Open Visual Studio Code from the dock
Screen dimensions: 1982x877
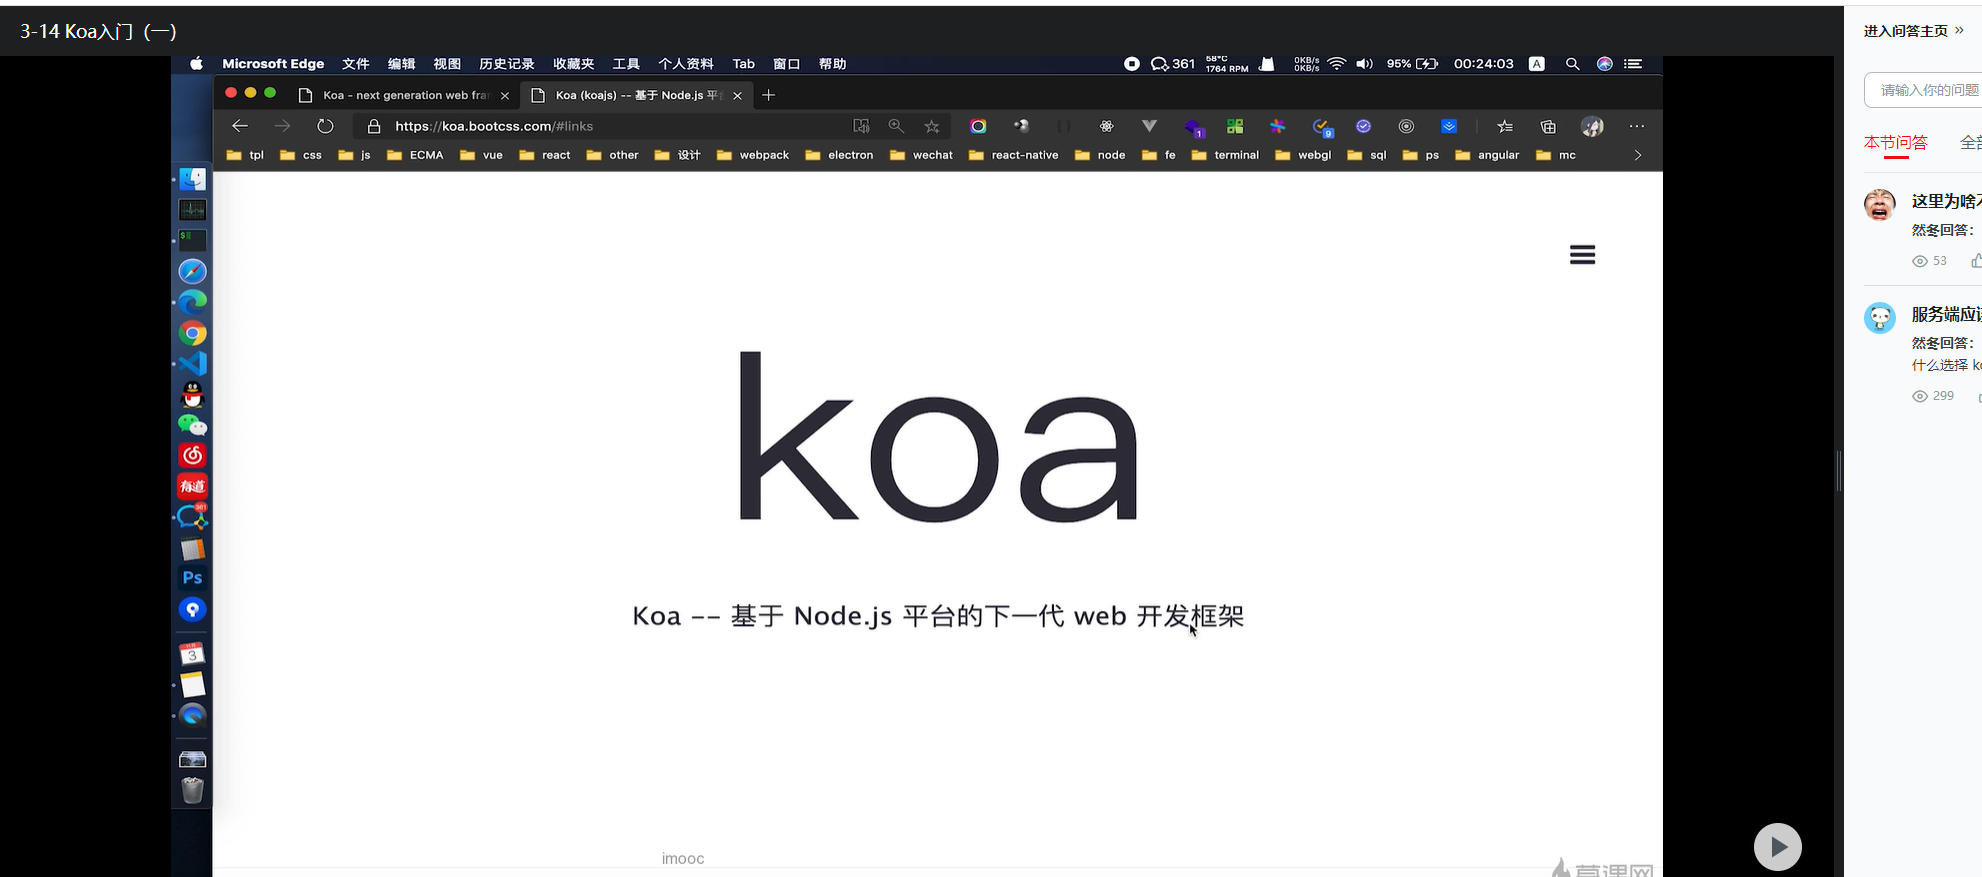click(193, 364)
